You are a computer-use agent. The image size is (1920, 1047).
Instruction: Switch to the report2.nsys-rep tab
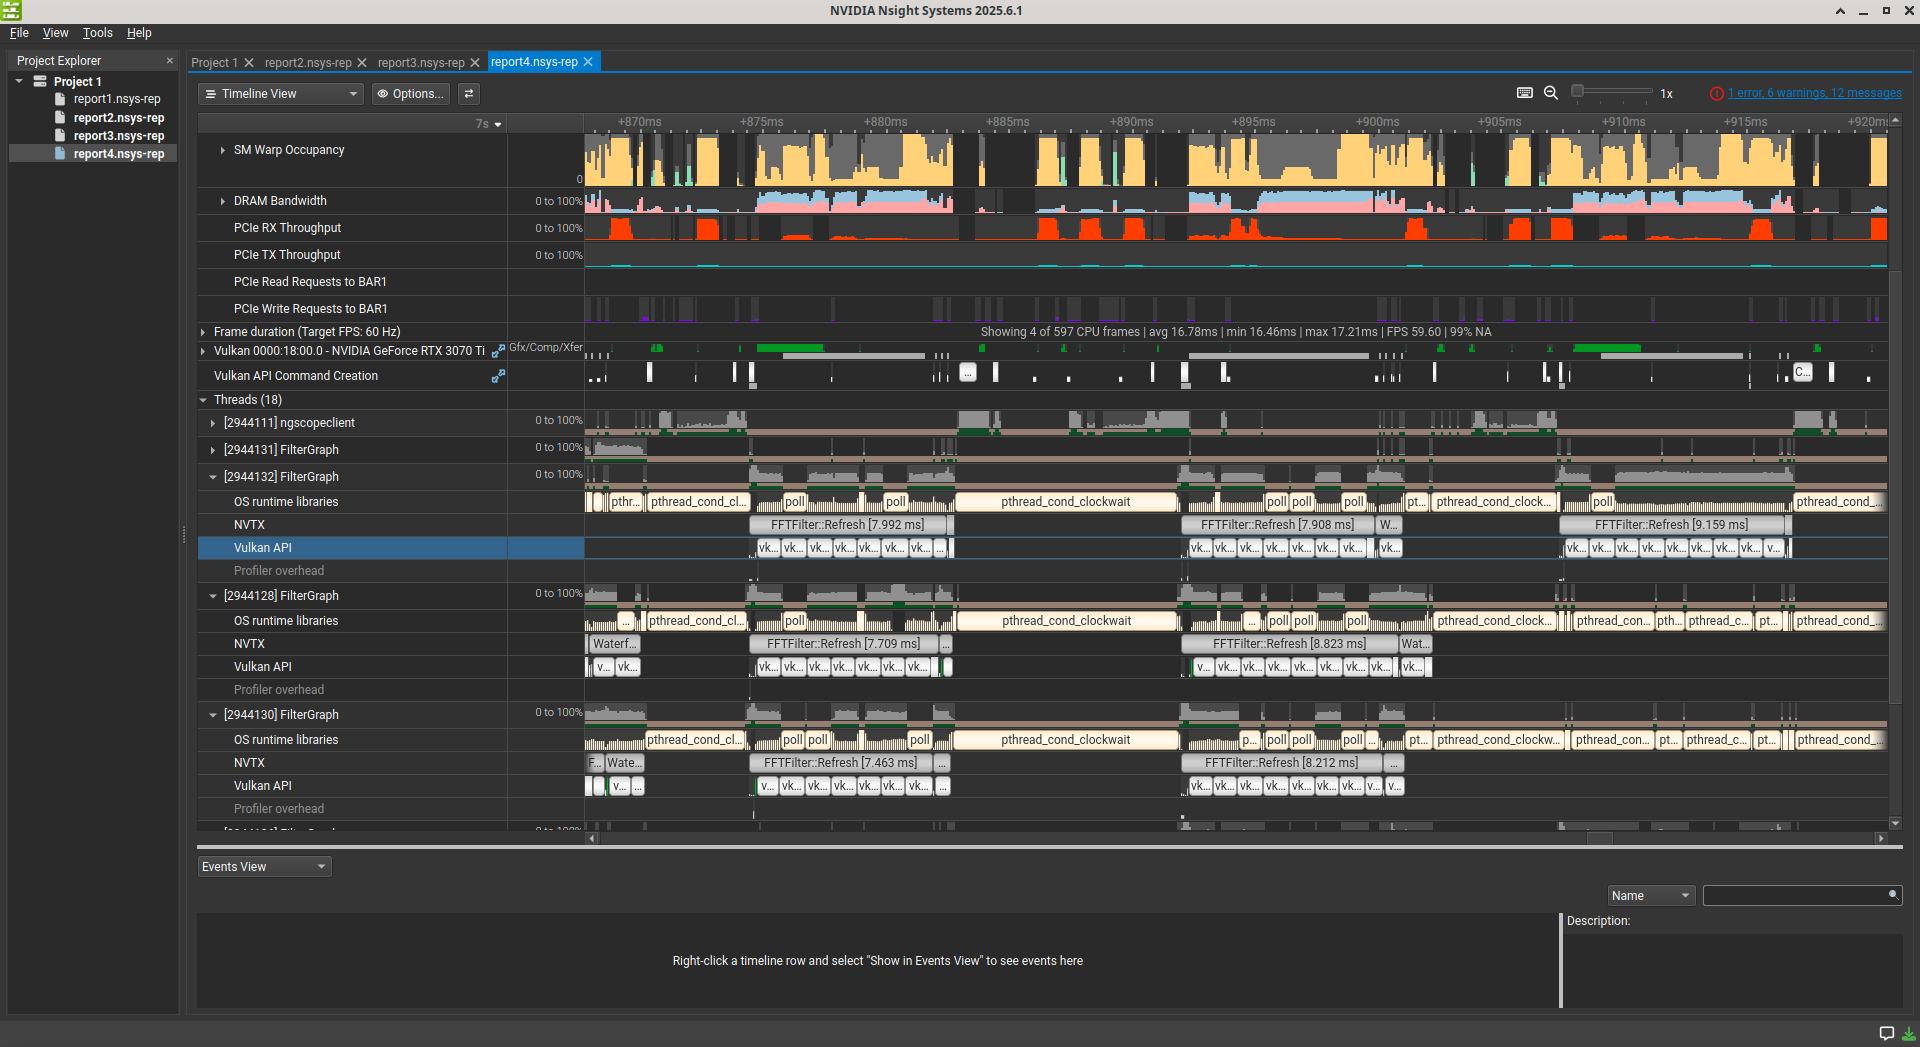[x=308, y=62]
